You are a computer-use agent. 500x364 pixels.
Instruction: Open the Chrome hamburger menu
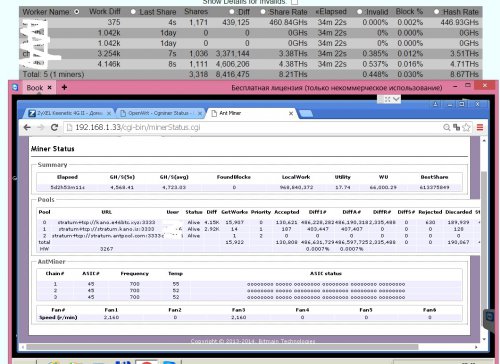pyautogui.click(x=480, y=127)
